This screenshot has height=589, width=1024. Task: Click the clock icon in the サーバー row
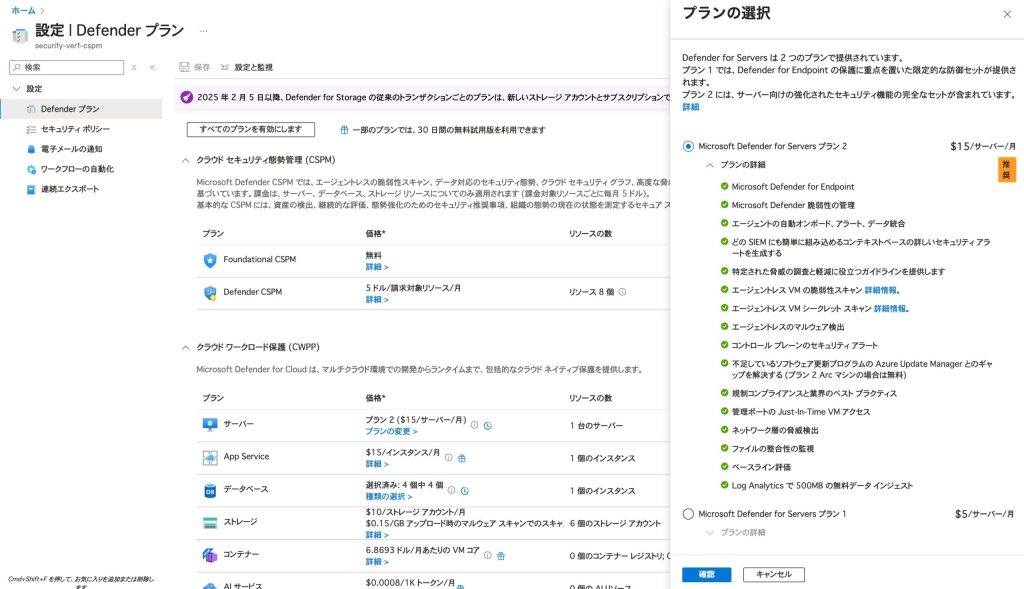pyautogui.click(x=487, y=425)
